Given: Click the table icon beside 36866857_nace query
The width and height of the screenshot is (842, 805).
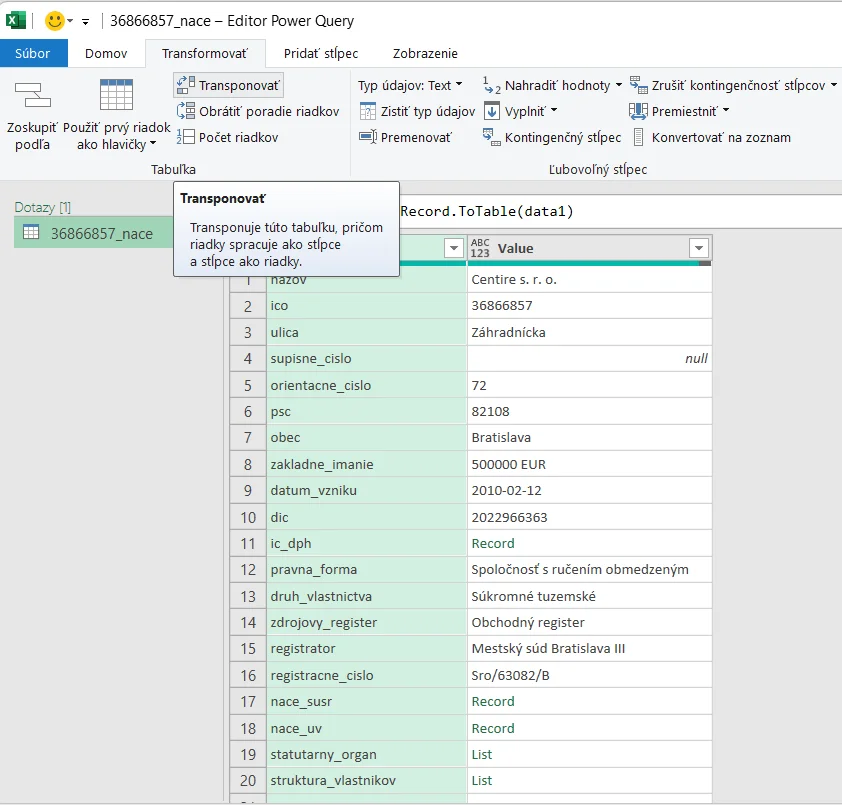Looking at the screenshot, I should 31,233.
